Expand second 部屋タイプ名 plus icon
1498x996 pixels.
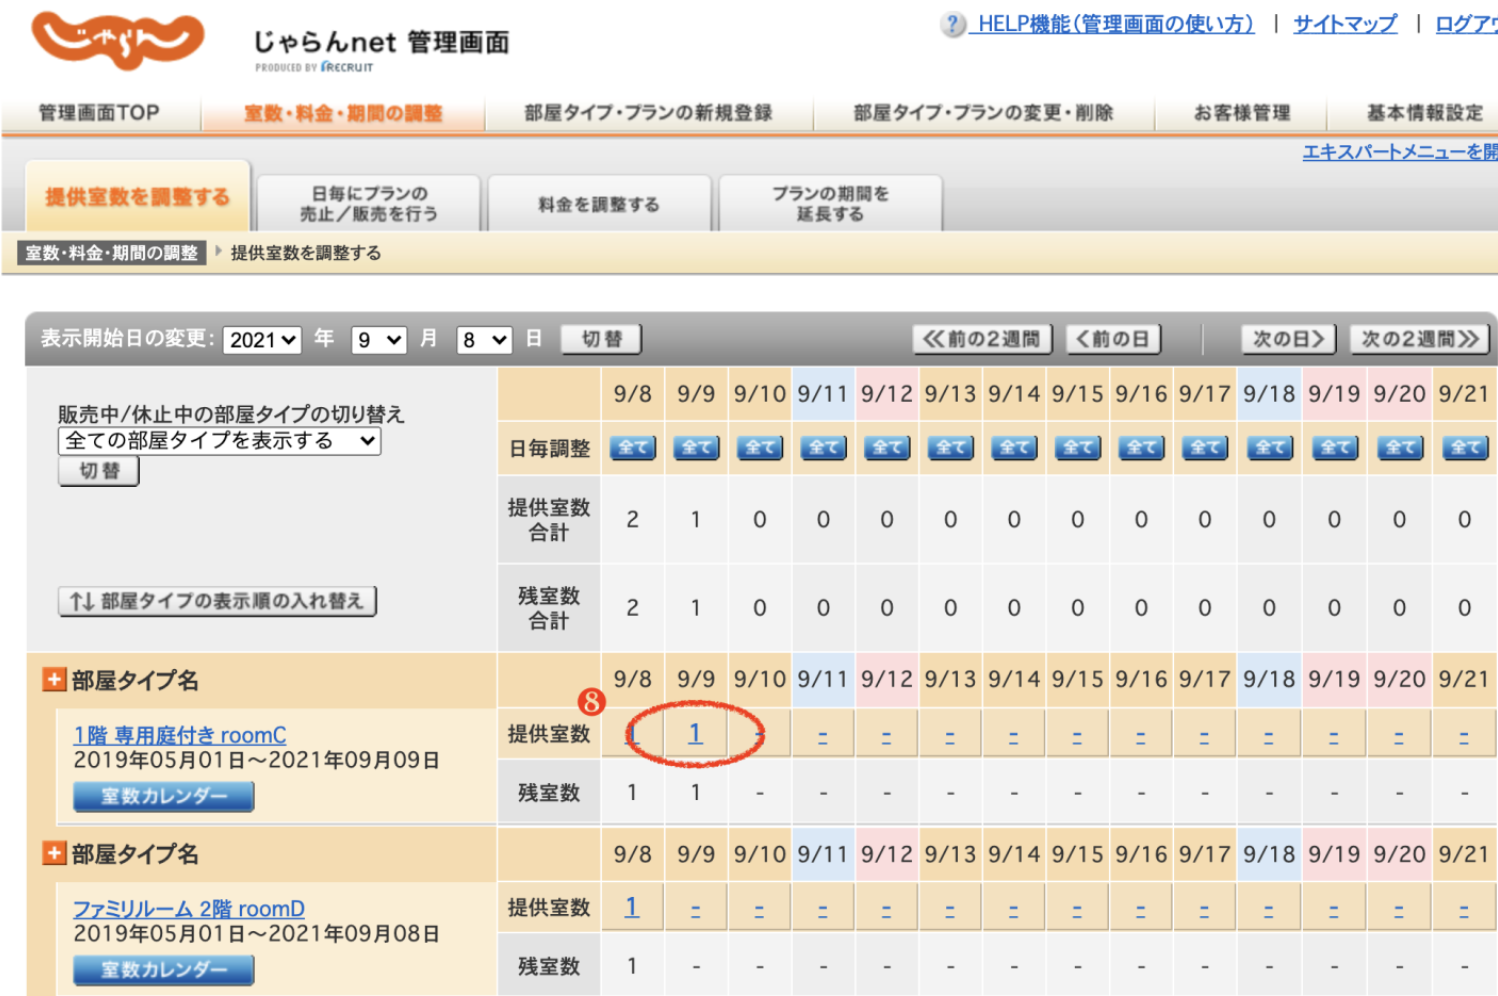[54, 853]
